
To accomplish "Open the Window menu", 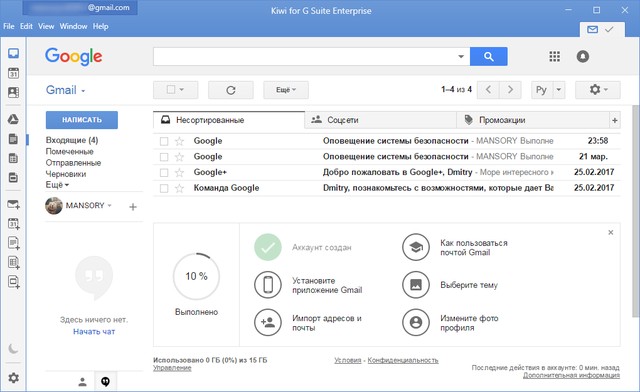I will (73, 26).
